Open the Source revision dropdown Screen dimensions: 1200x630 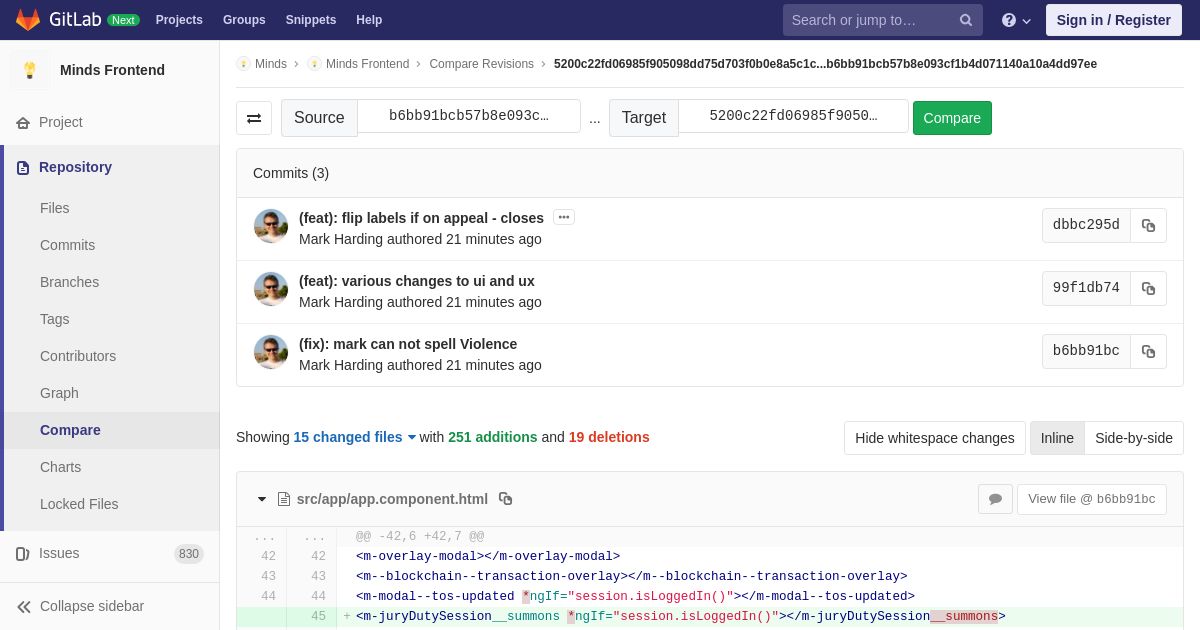[469, 116]
